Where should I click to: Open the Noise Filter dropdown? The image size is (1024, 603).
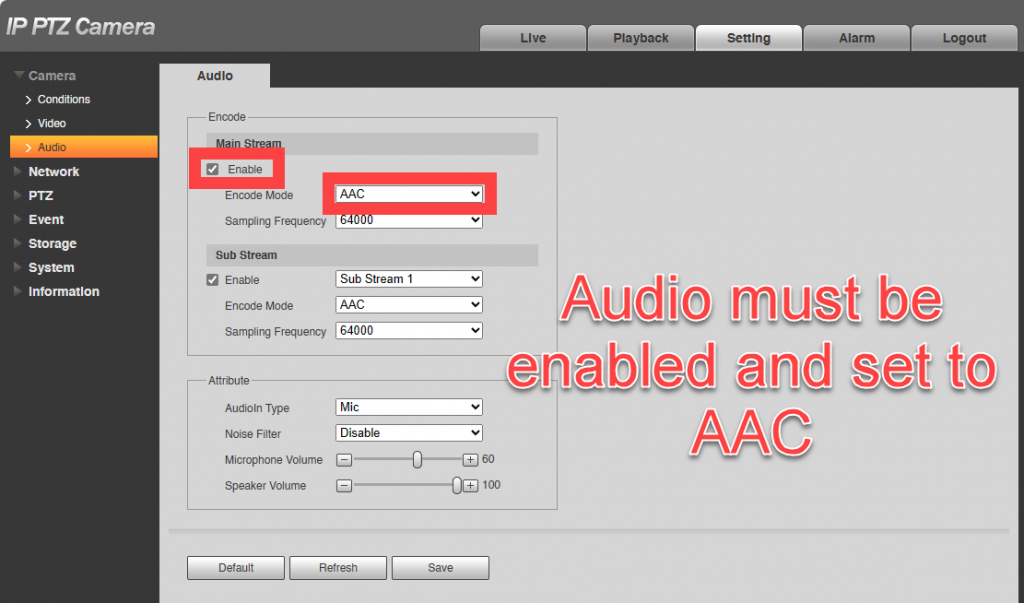[x=409, y=433]
